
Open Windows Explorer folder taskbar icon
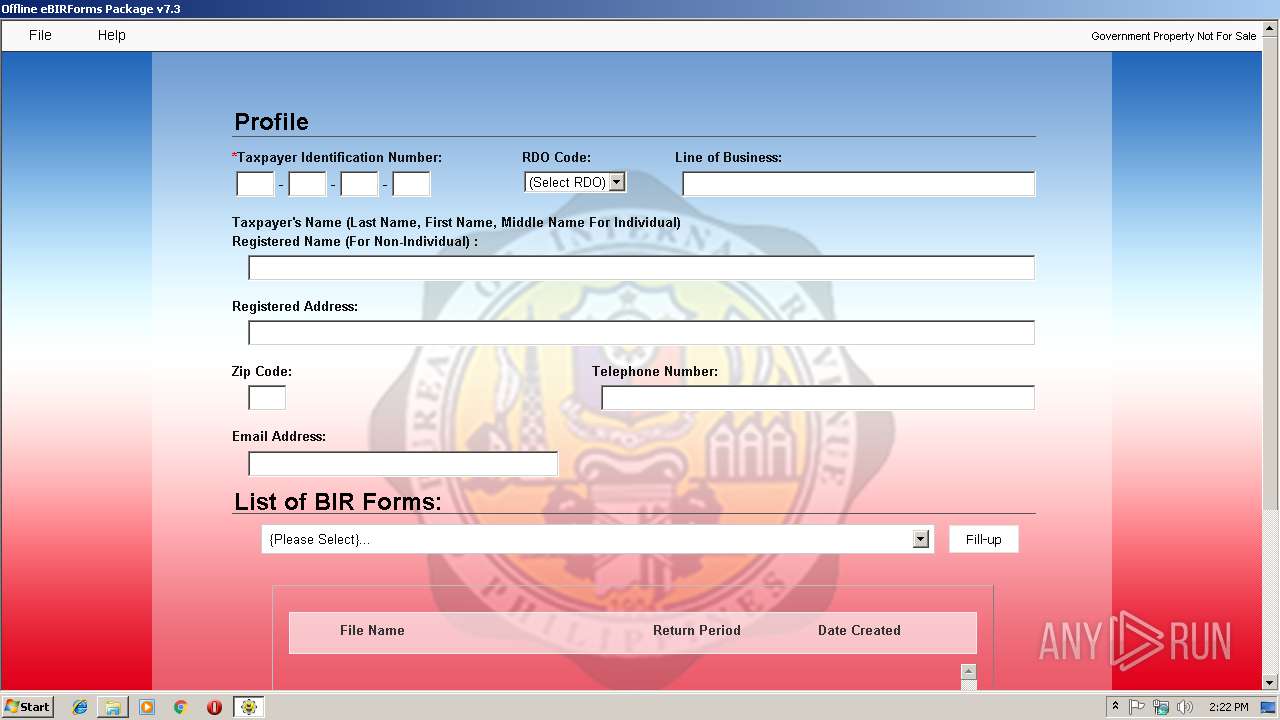(x=113, y=707)
